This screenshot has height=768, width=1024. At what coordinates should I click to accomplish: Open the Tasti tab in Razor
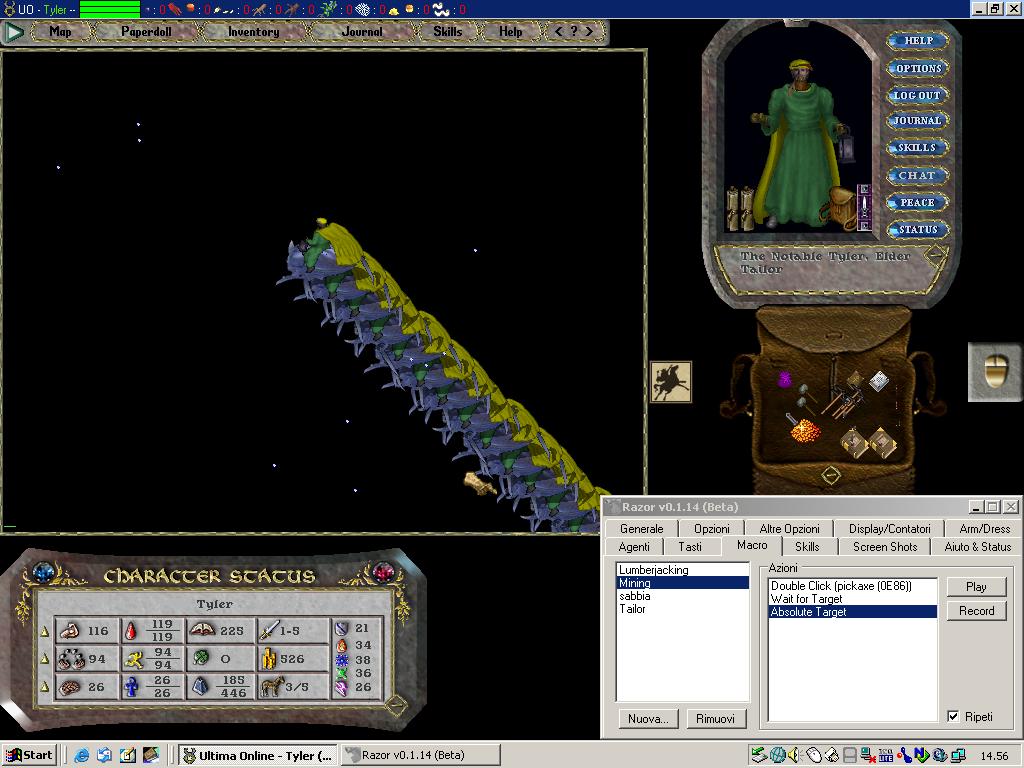tap(690, 547)
